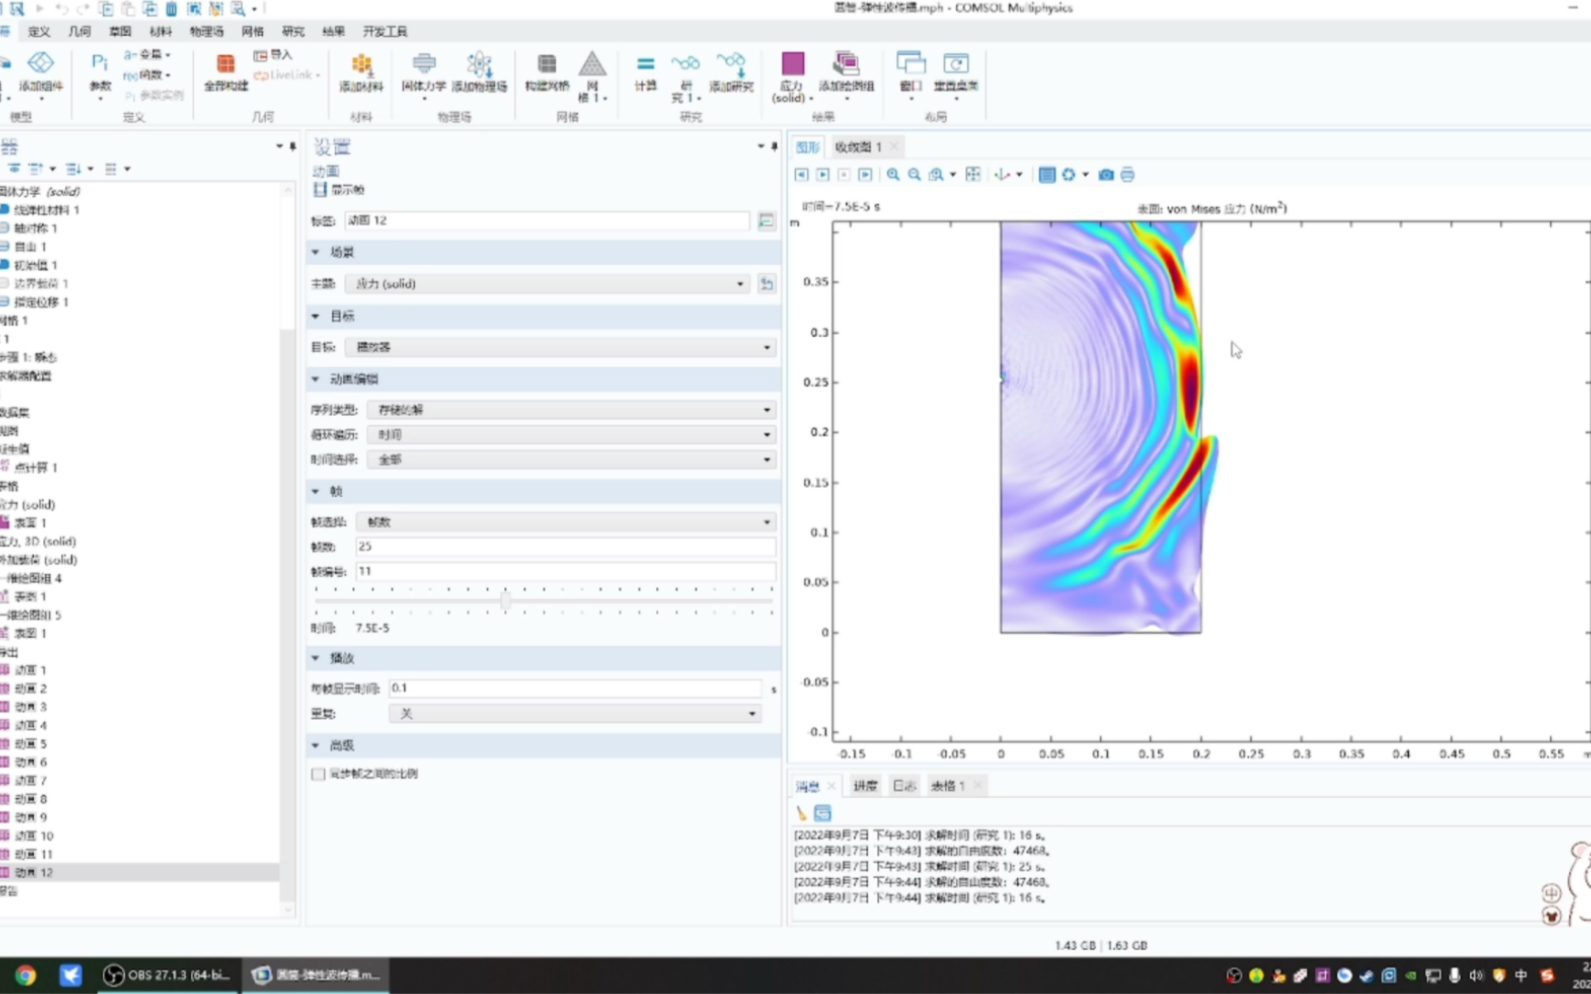
Task: Collapse the 播放 section header
Action: coord(316,659)
